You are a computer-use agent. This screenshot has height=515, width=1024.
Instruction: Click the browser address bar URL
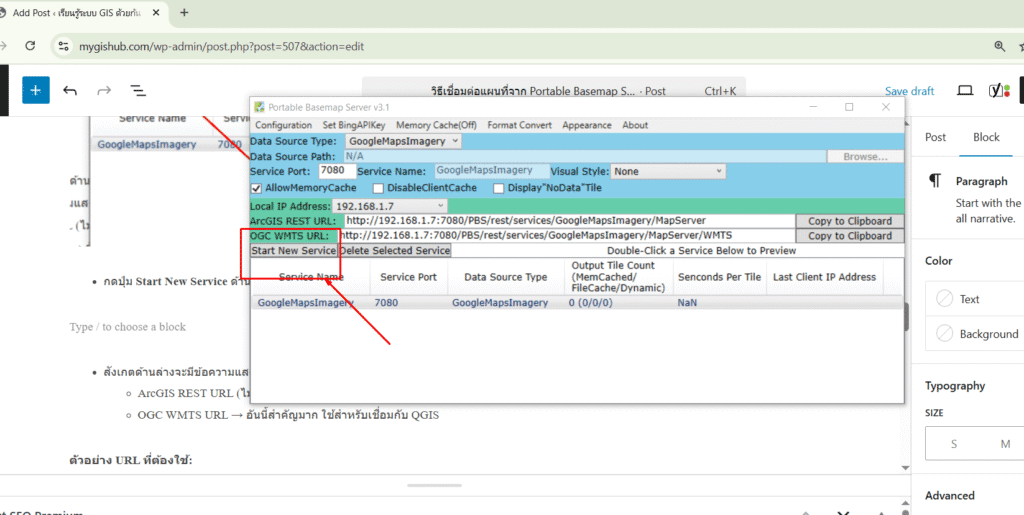(222, 46)
